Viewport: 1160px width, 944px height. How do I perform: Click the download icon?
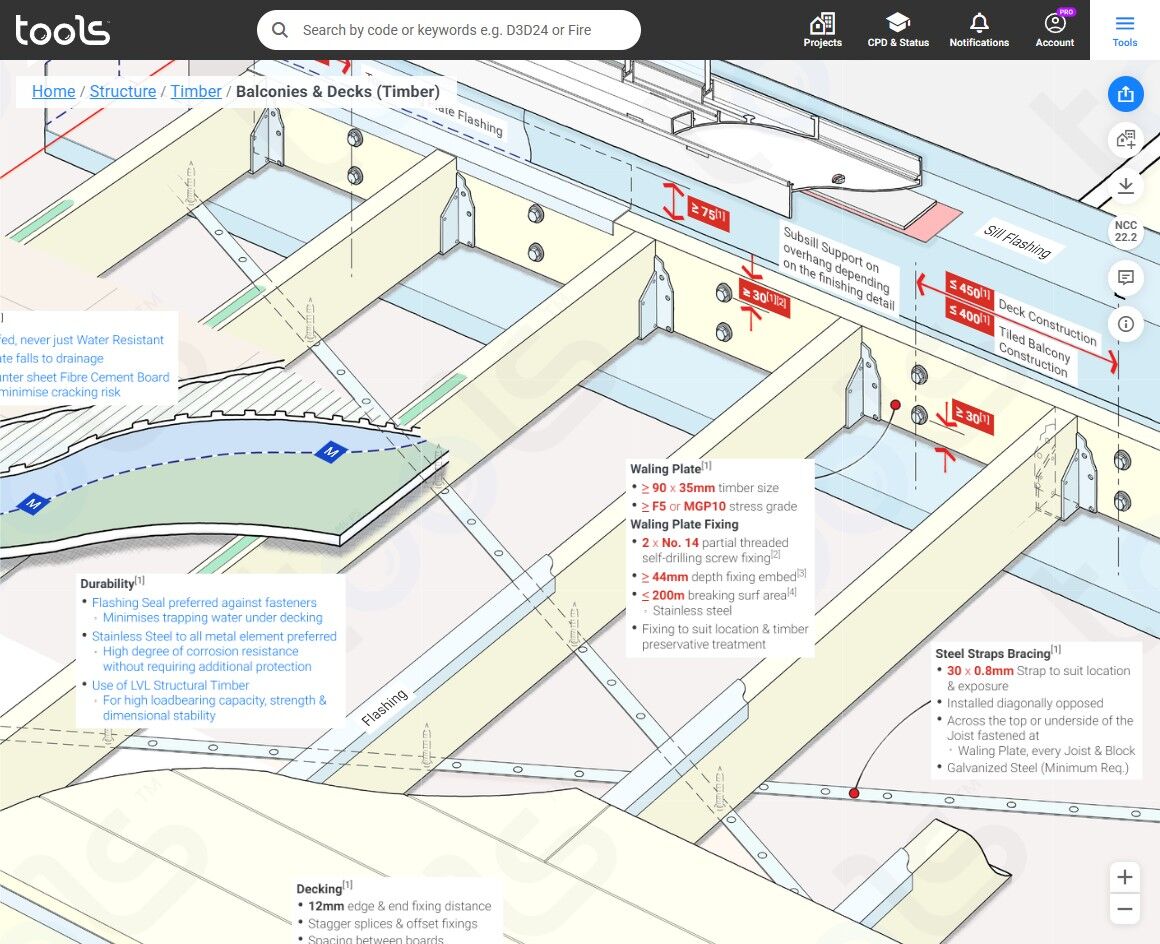tap(1125, 186)
